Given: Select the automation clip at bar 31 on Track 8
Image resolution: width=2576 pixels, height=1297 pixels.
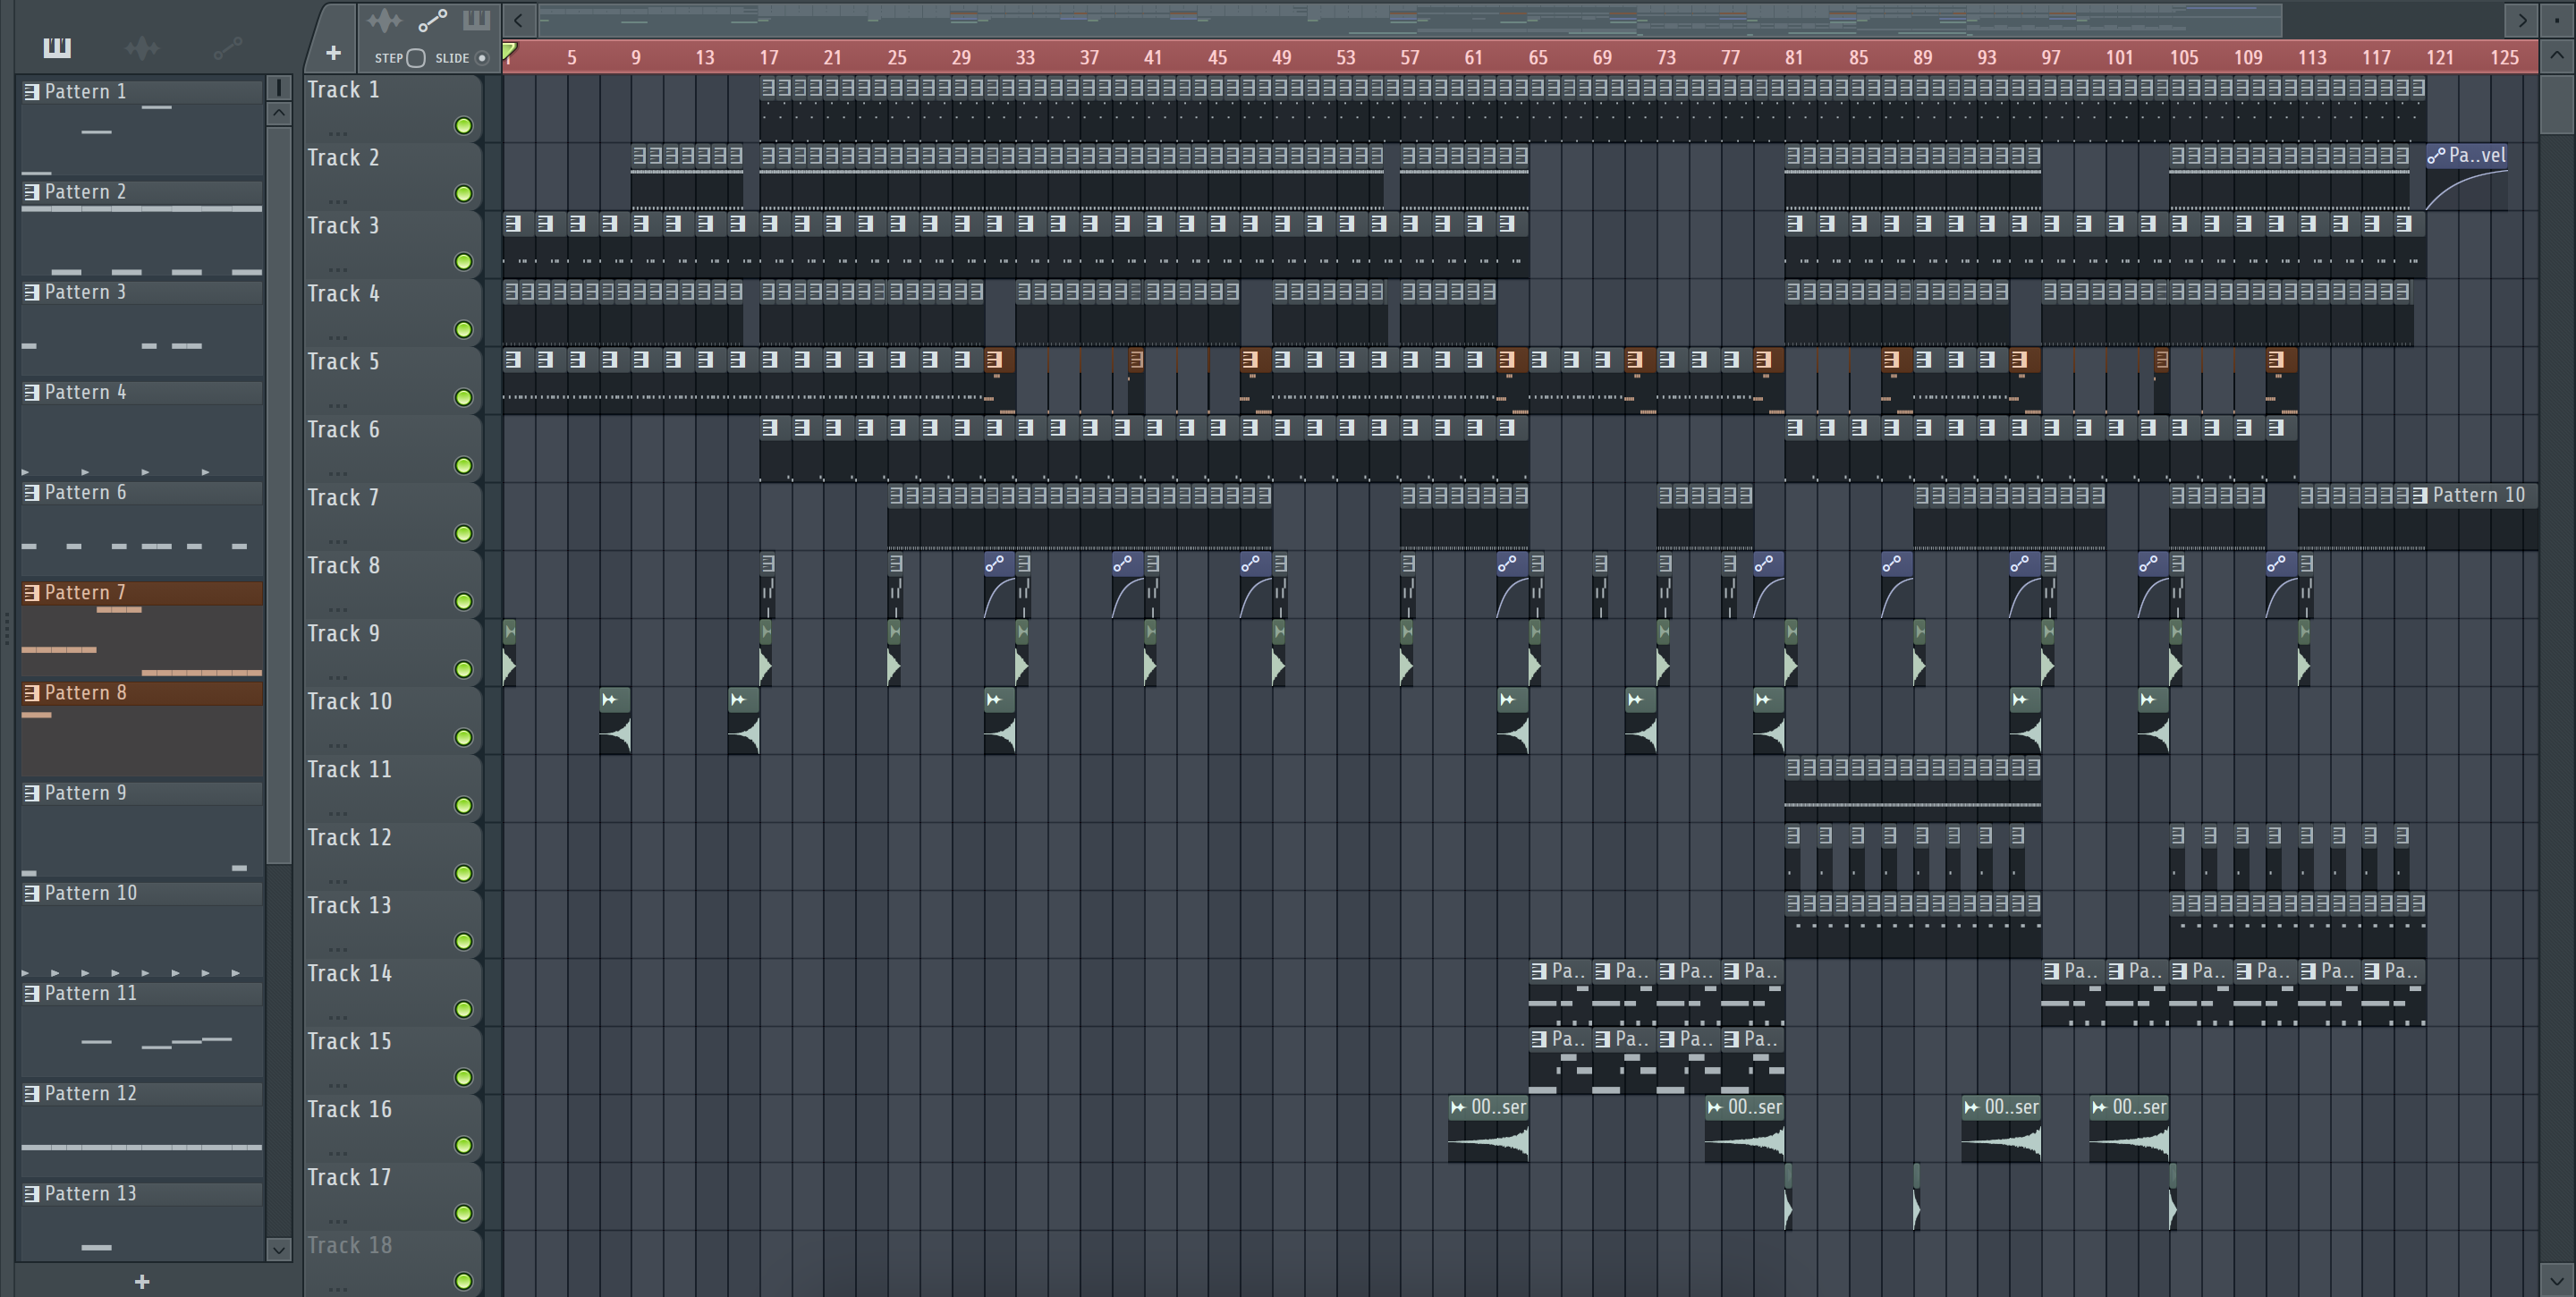Looking at the screenshot, I should (999, 585).
